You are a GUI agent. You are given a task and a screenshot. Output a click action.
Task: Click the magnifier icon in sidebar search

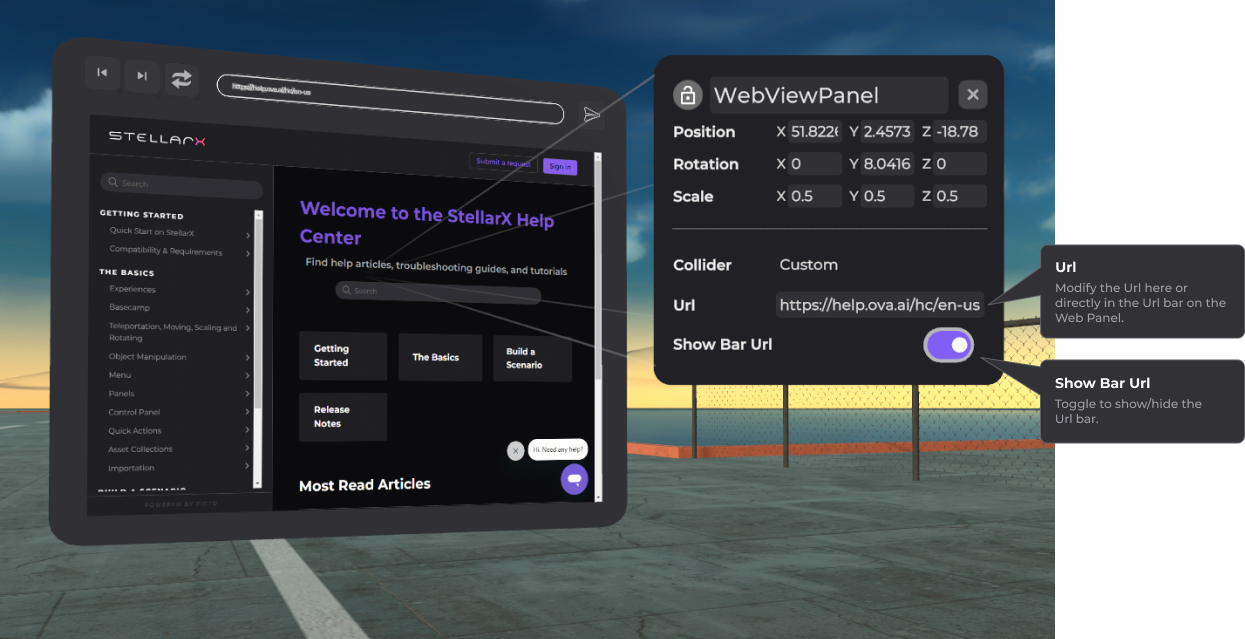tap(112, 183)
